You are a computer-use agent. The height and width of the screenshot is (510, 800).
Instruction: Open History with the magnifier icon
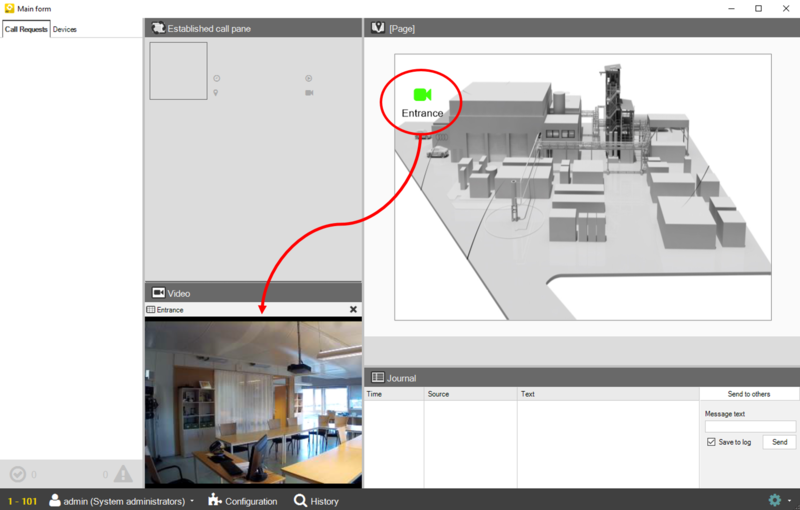(x=316, y=501)
